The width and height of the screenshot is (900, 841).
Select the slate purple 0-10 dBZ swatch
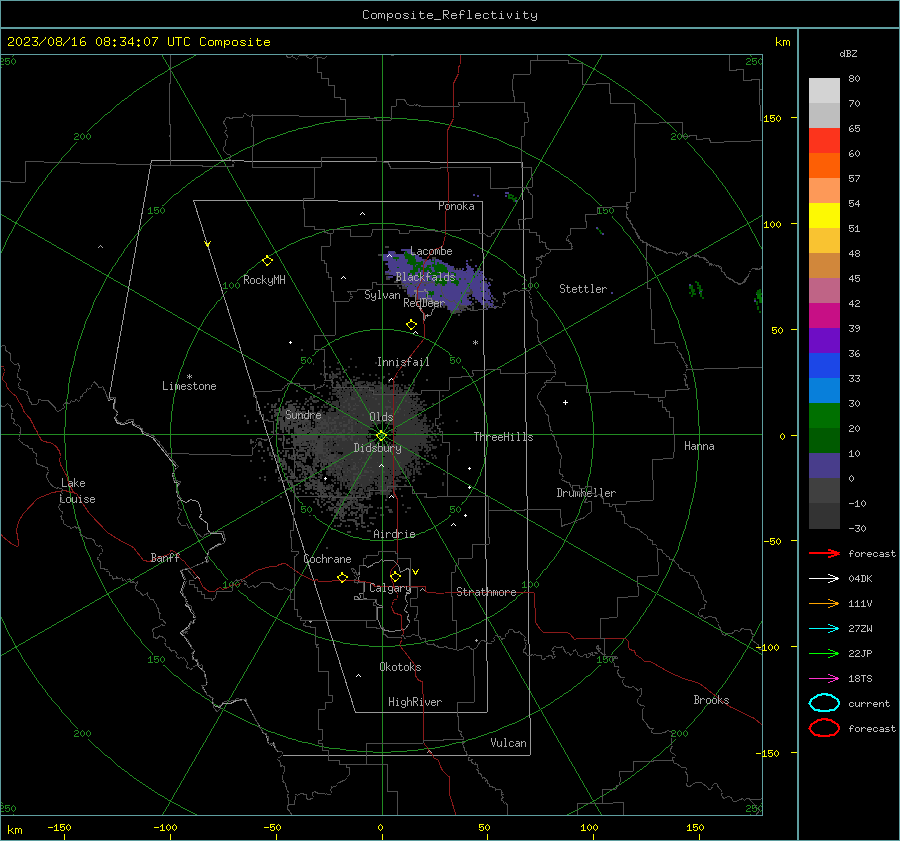click(824, 466)
